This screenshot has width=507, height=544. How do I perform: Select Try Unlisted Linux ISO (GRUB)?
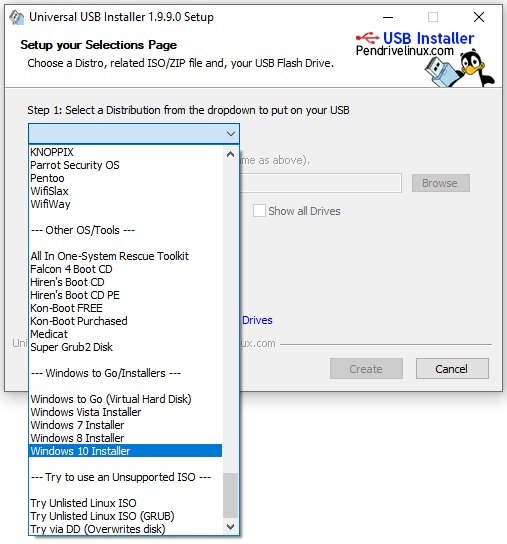[x=125, y=516]
